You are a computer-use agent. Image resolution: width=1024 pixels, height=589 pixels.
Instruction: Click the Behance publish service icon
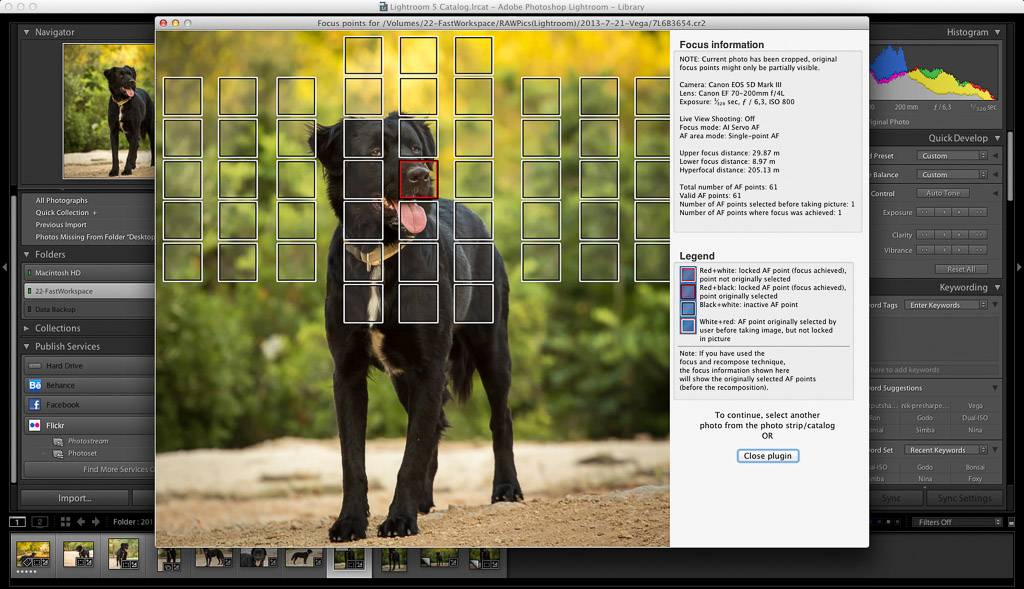[35, 385]
